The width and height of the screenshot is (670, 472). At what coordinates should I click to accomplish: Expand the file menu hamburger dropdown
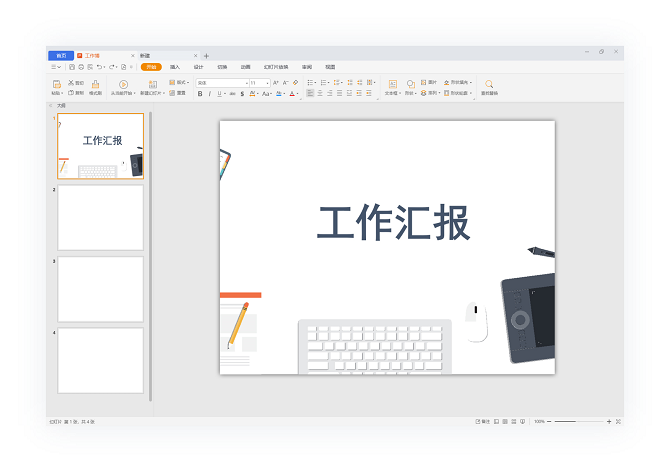tap(56, 67)
